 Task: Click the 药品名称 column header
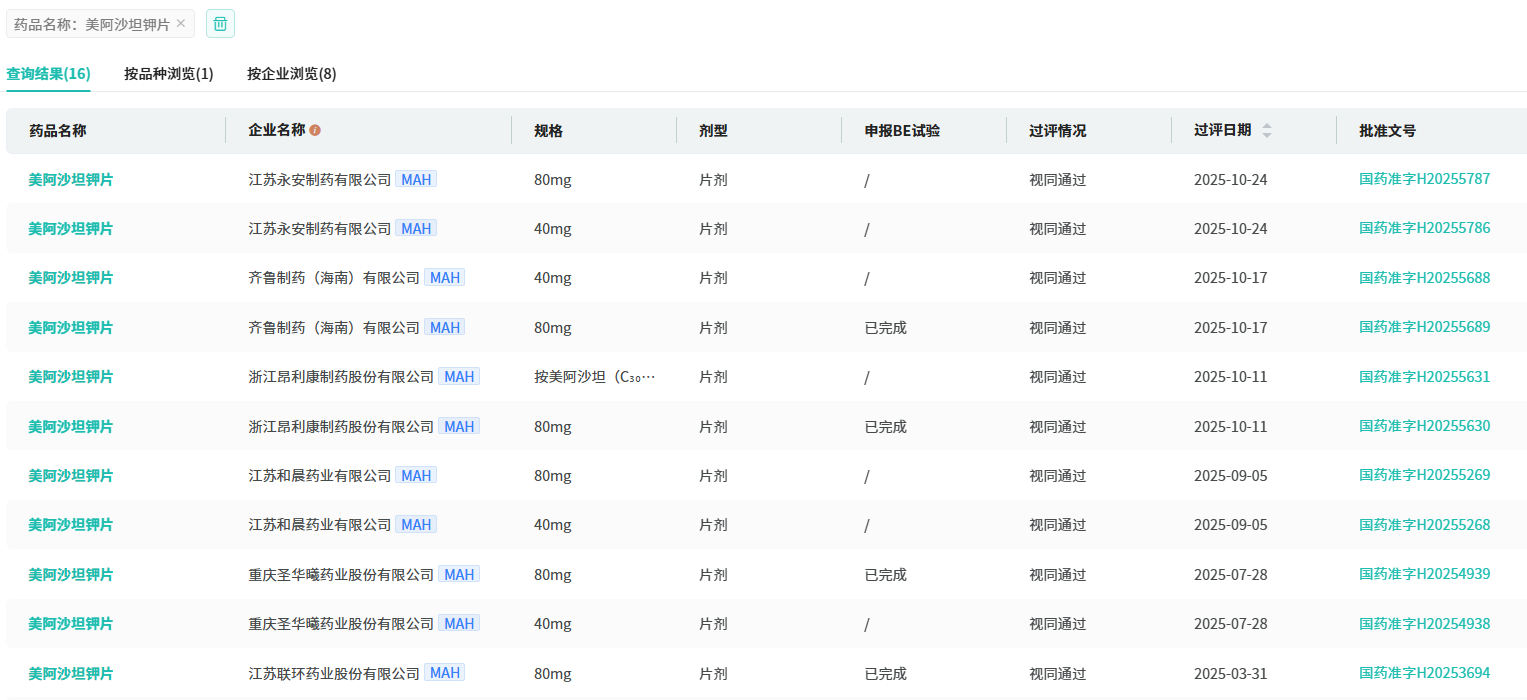point(58,131)
